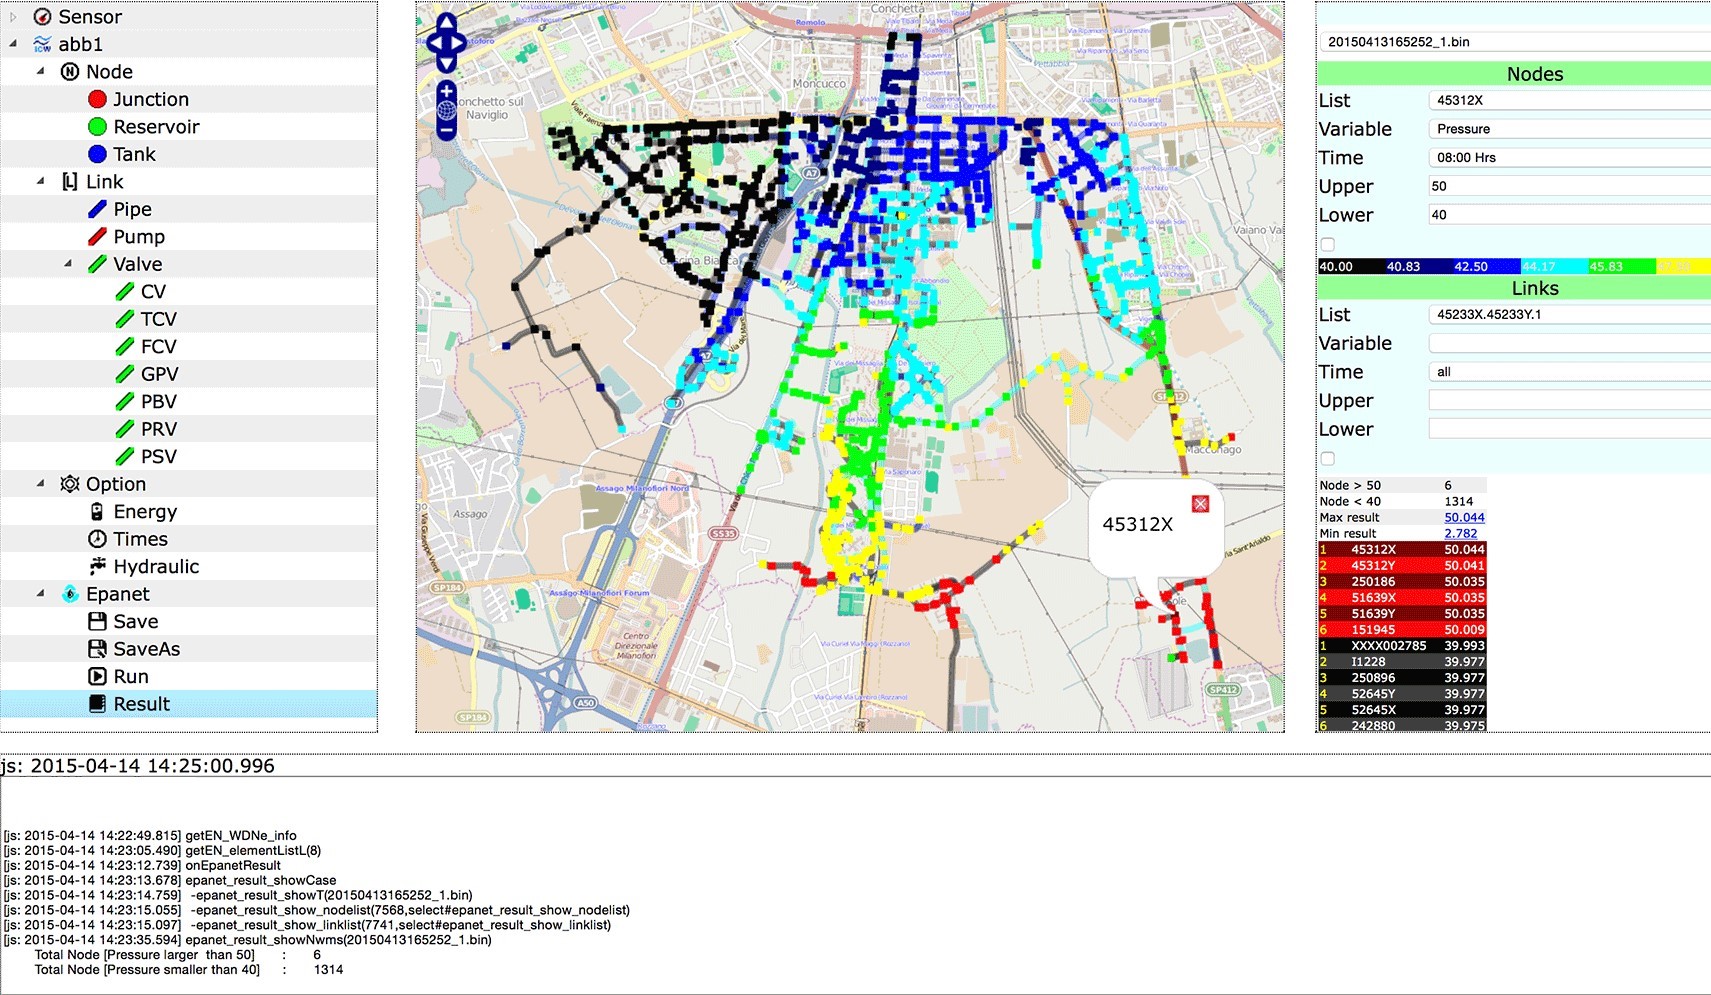Click the SaveAs disk icon
This screenshot has height=995, width=1711.
[x=97, y=649]
